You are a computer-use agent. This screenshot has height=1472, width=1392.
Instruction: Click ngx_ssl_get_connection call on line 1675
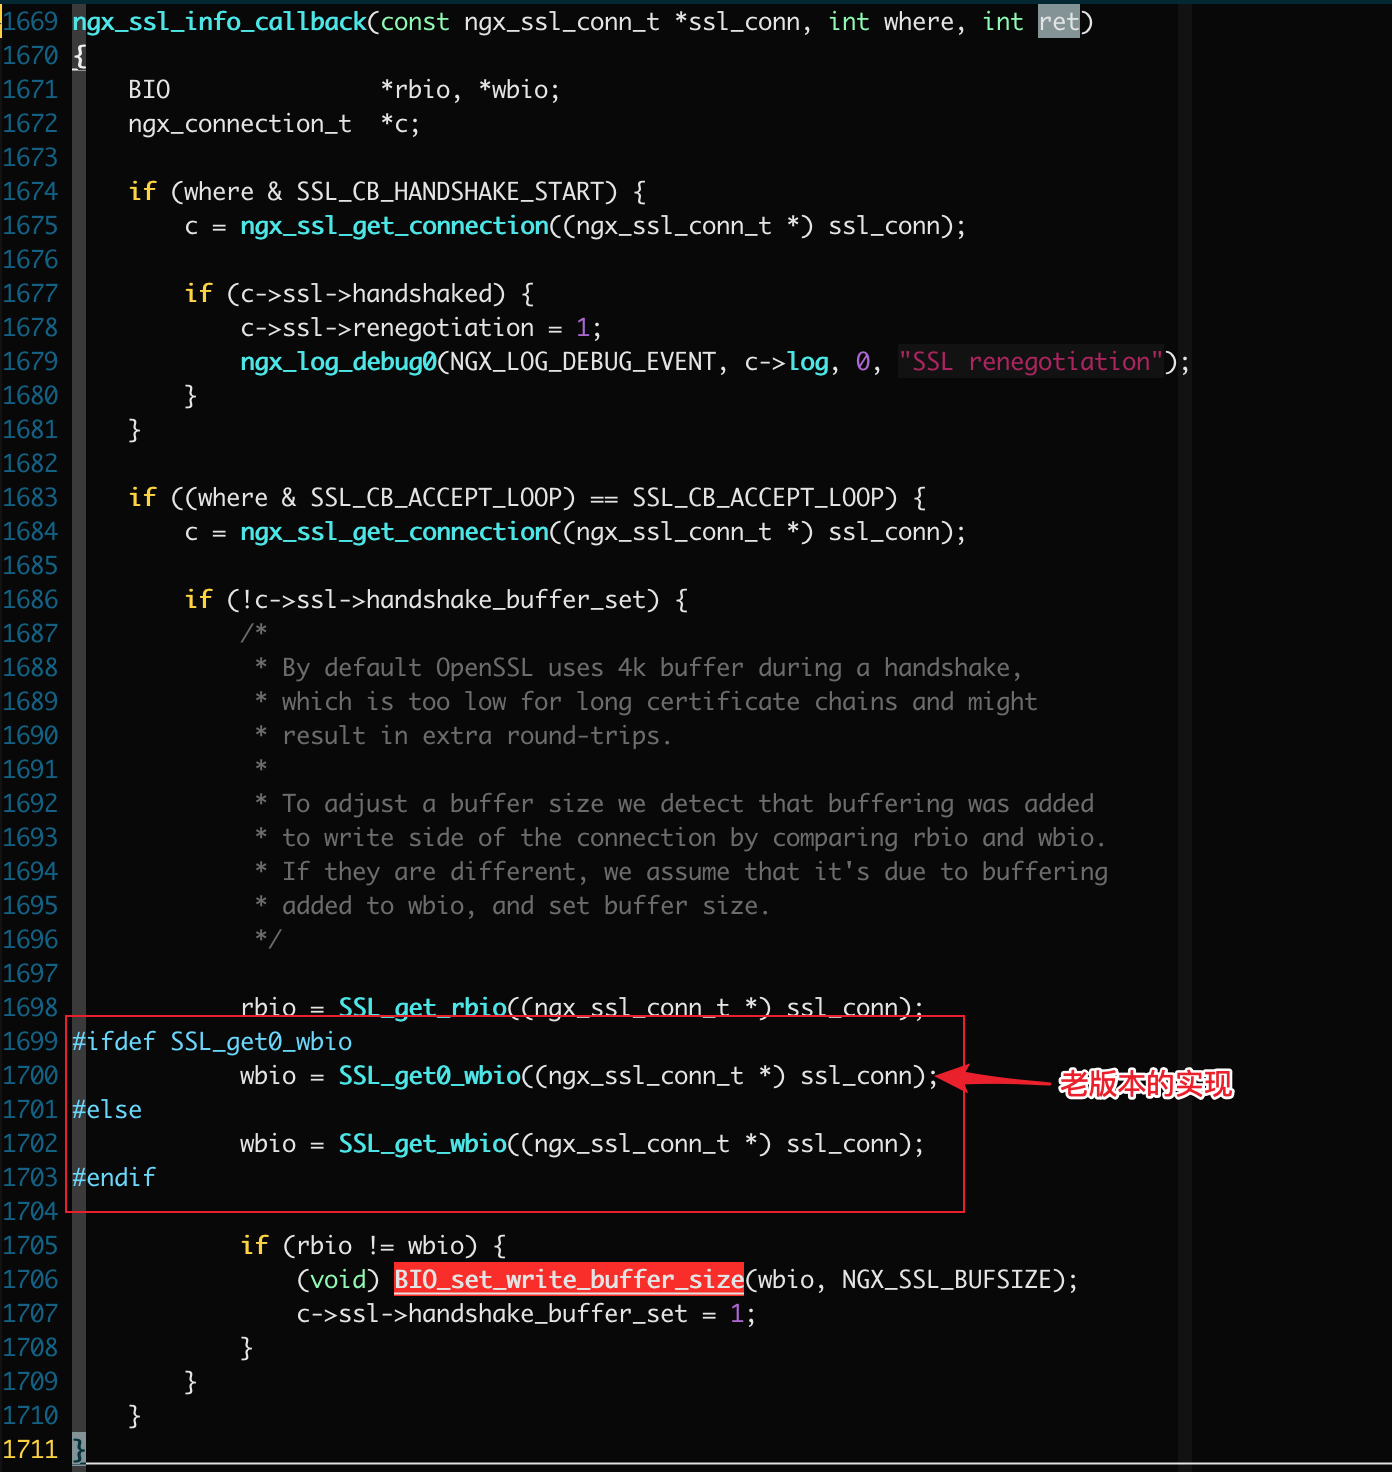[x=395, y=226]
